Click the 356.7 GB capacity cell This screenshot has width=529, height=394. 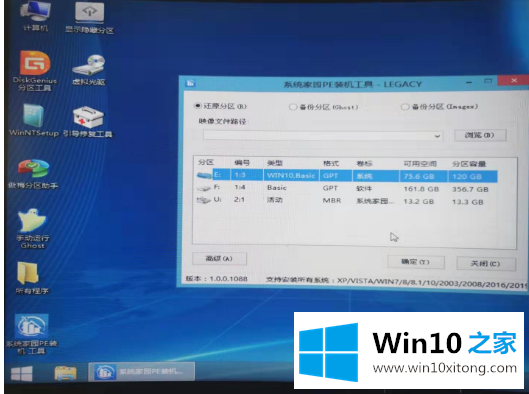(470, 189)
